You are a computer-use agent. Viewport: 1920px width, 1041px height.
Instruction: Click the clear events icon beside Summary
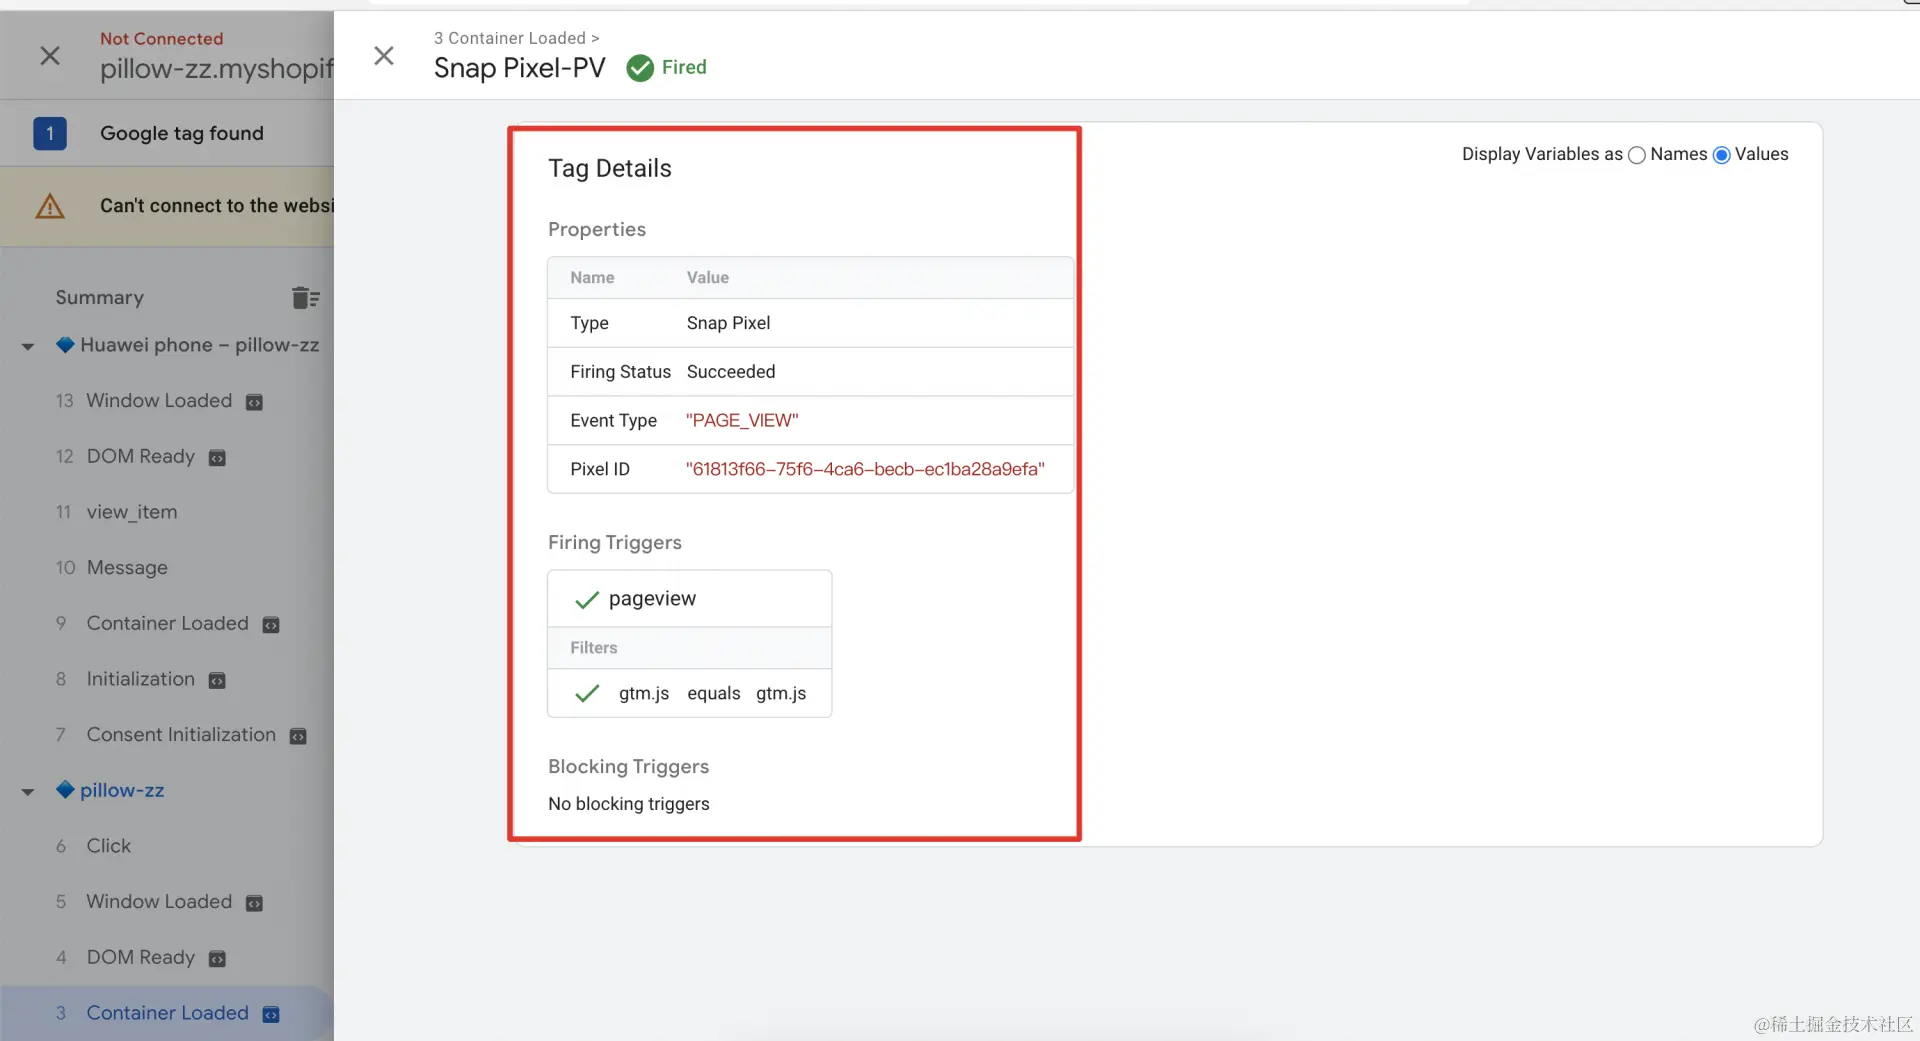[x=306, y=298]
